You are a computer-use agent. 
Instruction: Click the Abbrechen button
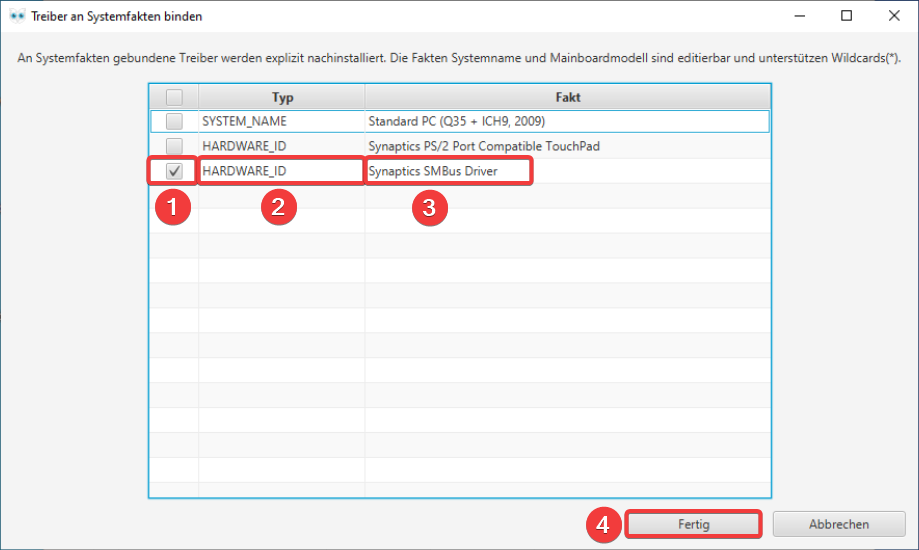click(x=839, y=524)
